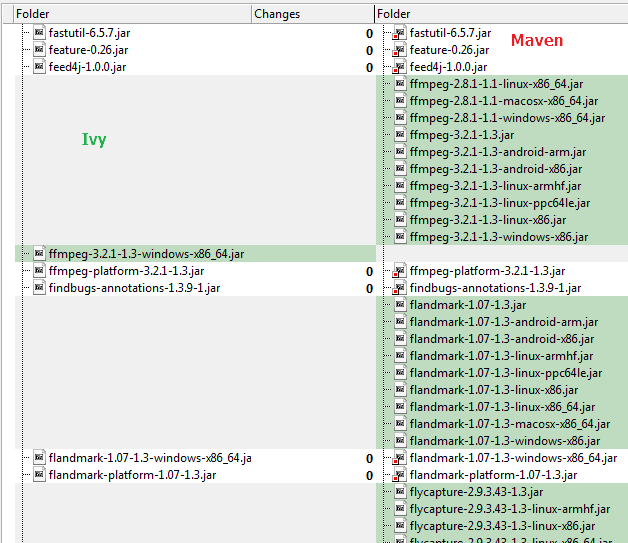The image size is (628, 543).
Task: Click the right pane Folder column header
Action: click(x=501, y=14)
